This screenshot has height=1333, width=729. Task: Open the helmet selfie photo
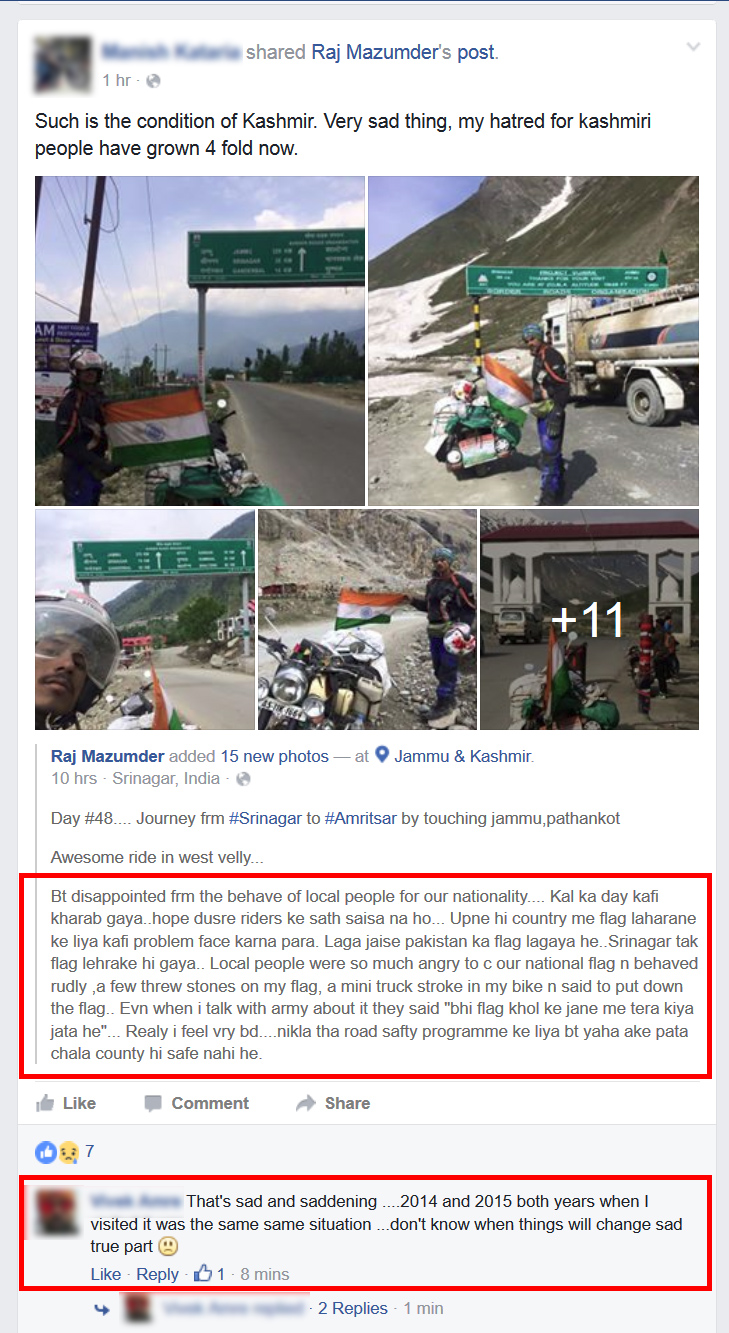pos(145,619)
